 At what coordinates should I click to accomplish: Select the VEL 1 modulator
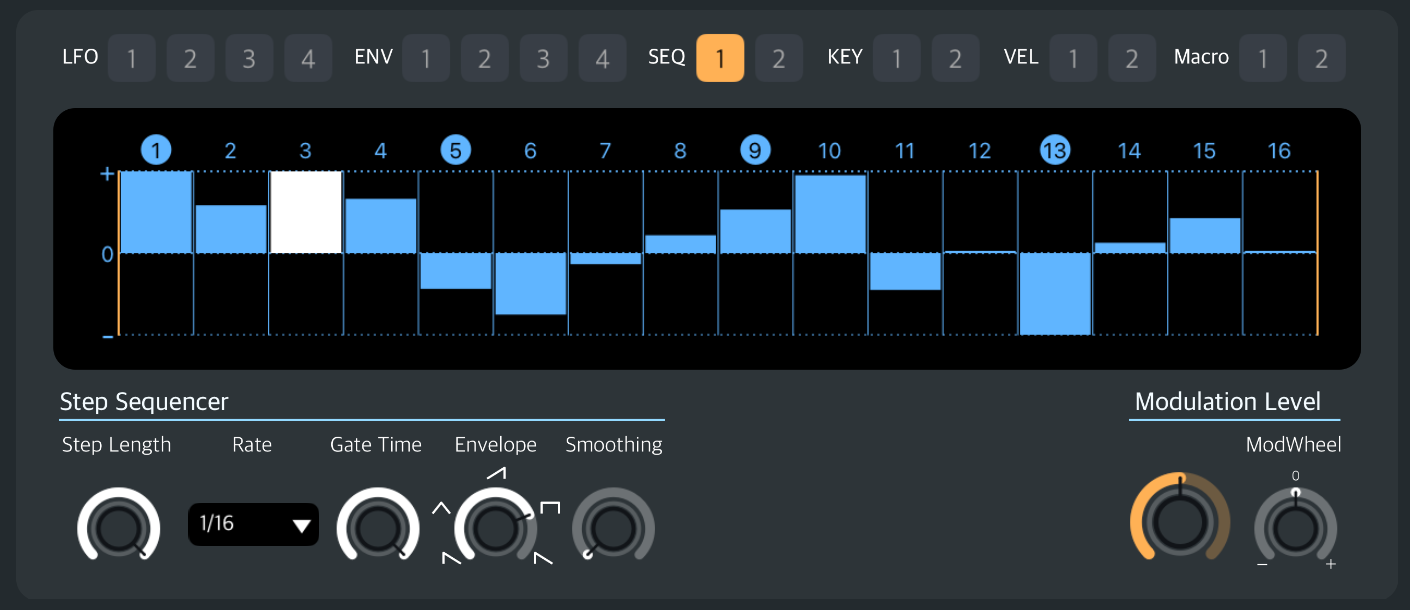point(1073,58)
